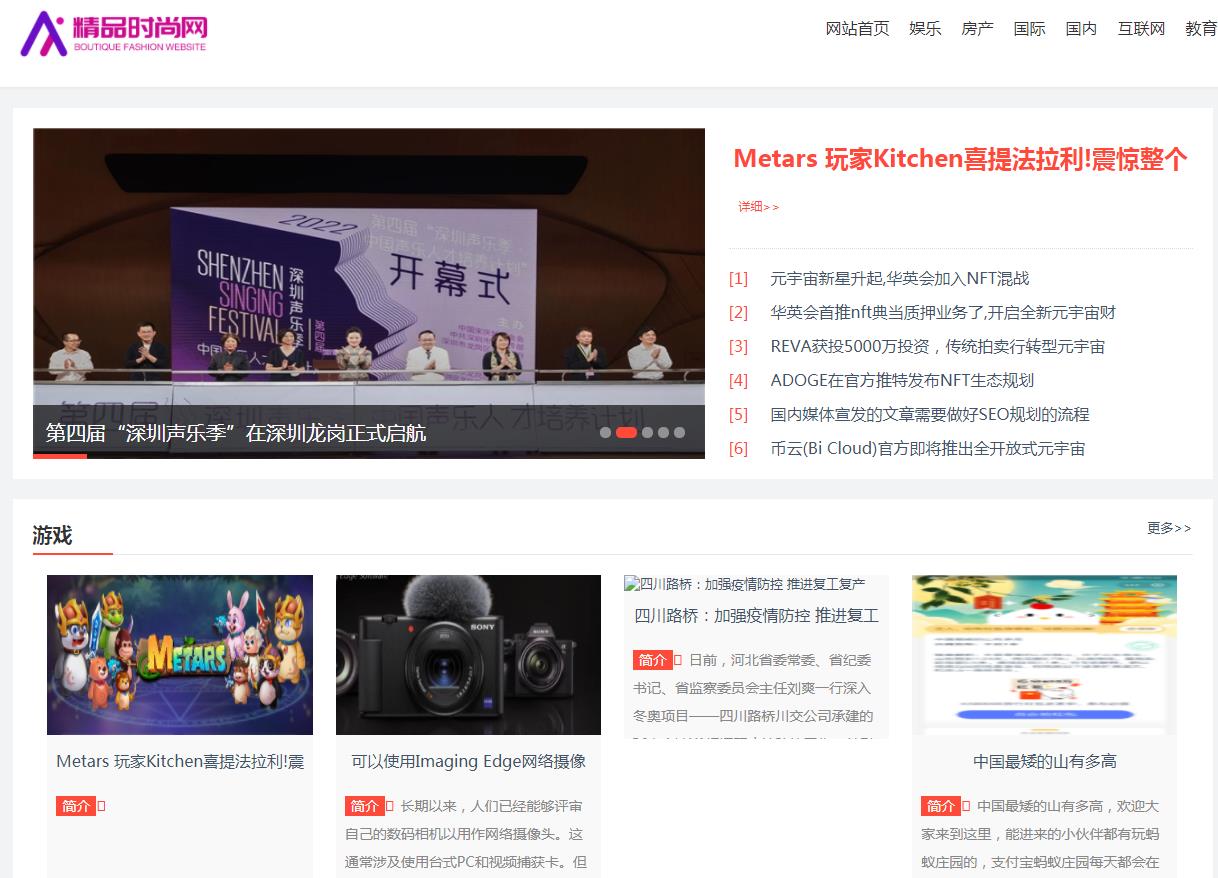
Task: Click the broken 四川路桥 image placeholder
Action: pos(745,584)
